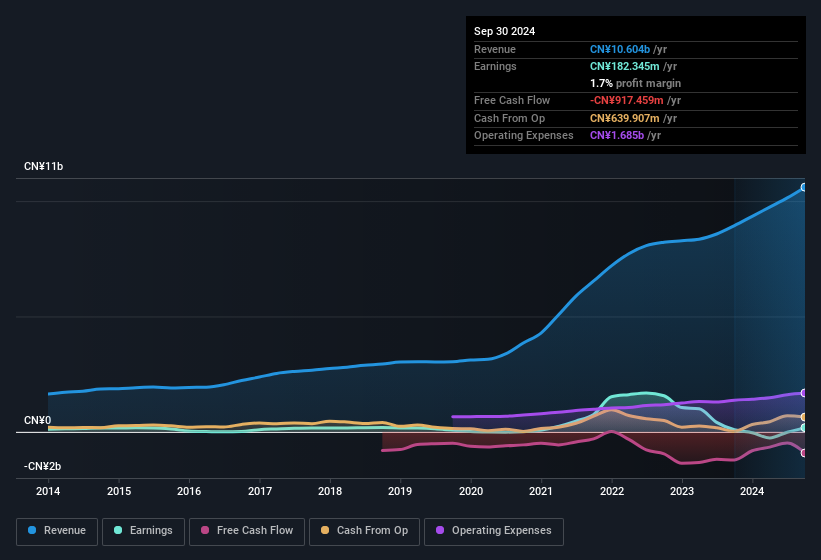Toggle the Revenue series in the legend
The image size is (821, 560).
(x=57, y=530)
